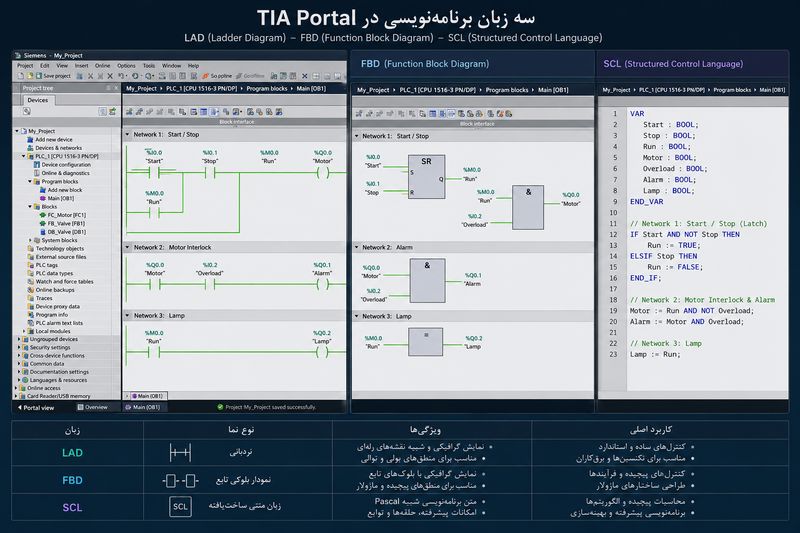Click SCL line "IF Start AND NOT Stop THEN"
Screen dimensions: 800x533
pos(685,235)
